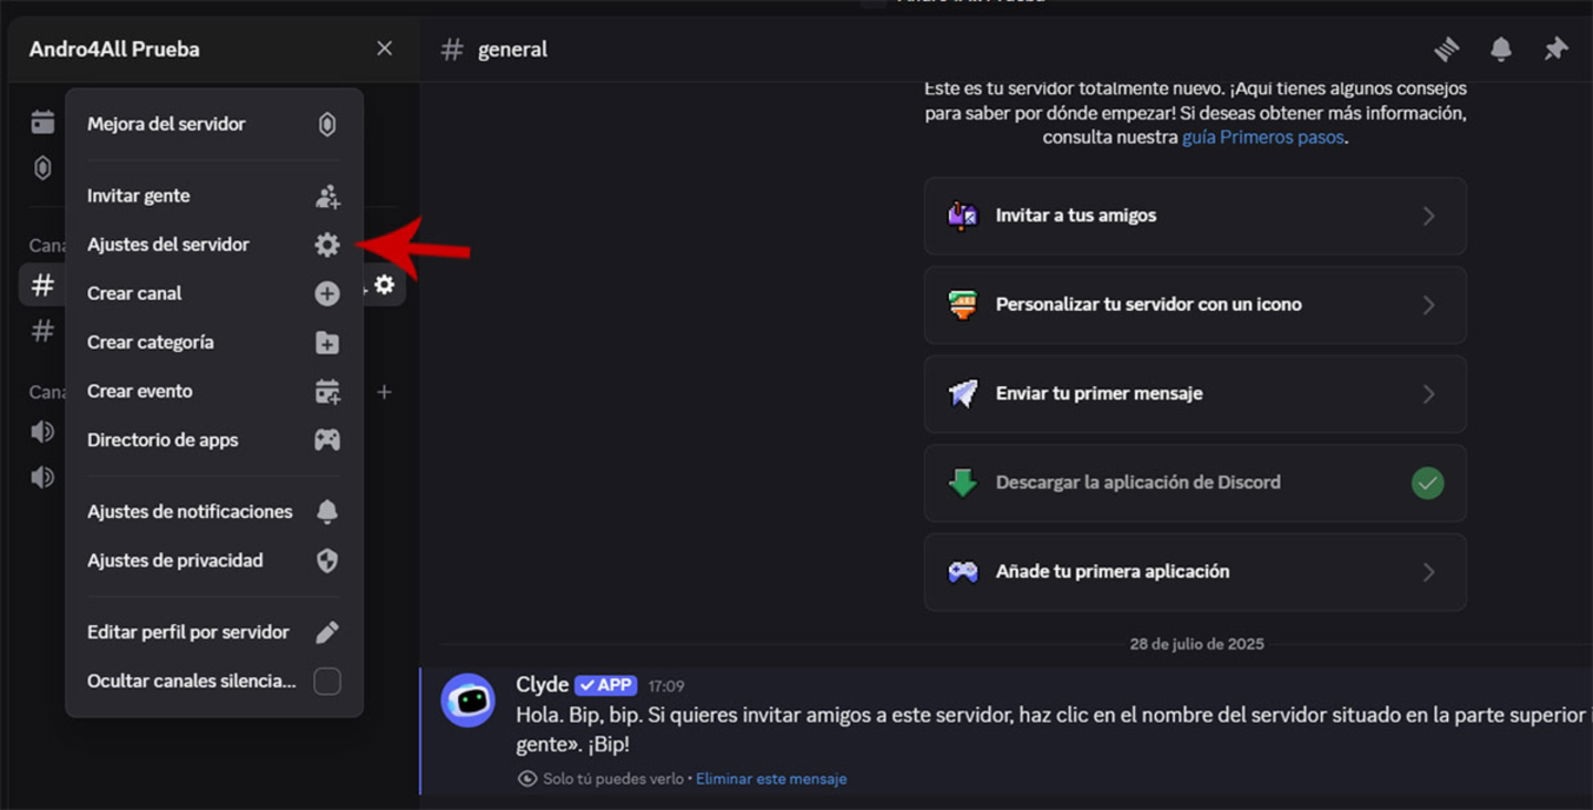The width and height of the screenshot is (1593, 810).
Task: Click the controller icon on the Añade tu primera aplicación card
Action: (962, 571)
